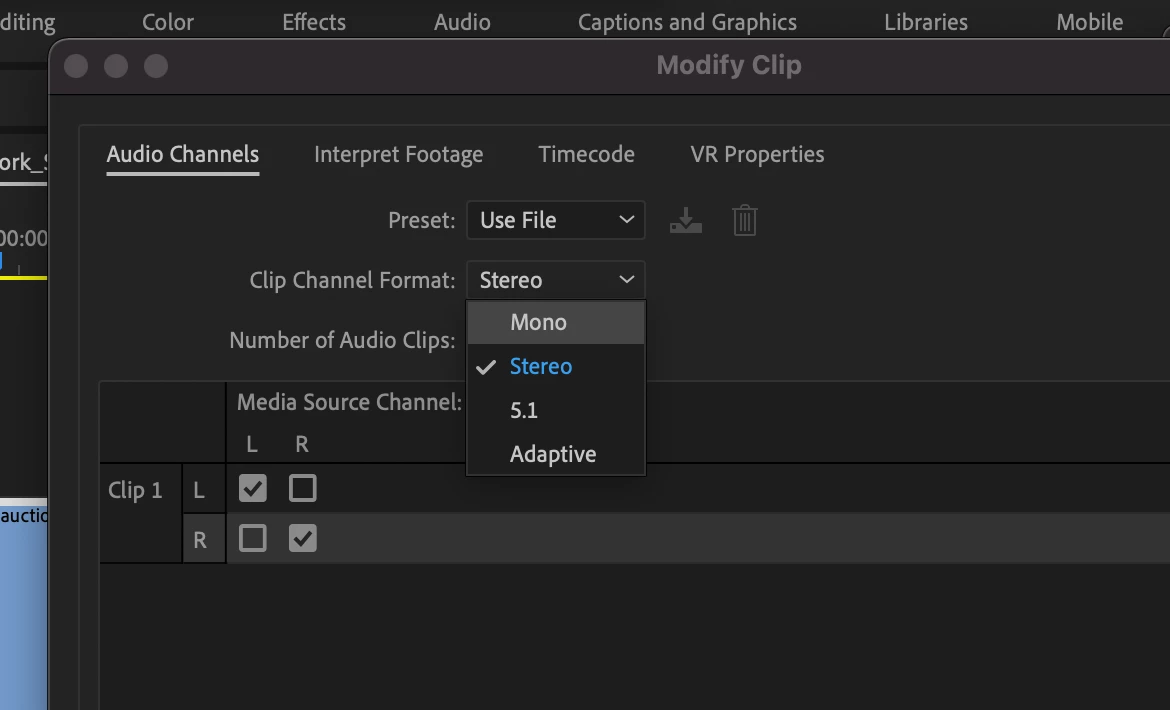Screen dimensions: 1170x710
Task: Open the Preset dropdown showing Use File
Action: 556,220
